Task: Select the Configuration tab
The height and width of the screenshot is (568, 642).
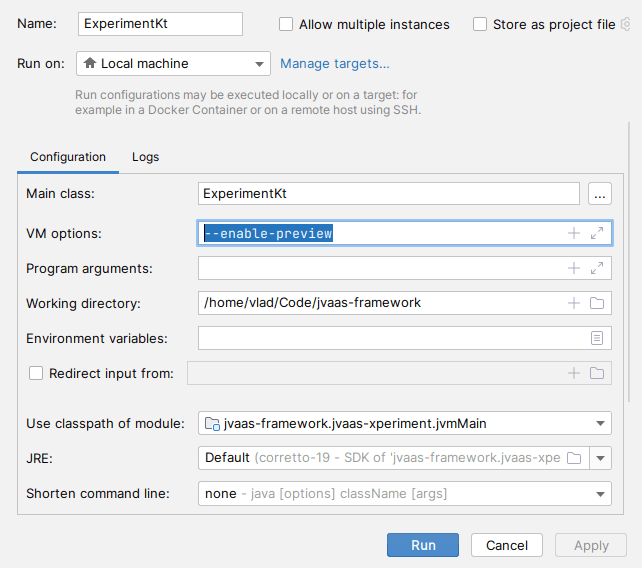Action: click(68, 157)
